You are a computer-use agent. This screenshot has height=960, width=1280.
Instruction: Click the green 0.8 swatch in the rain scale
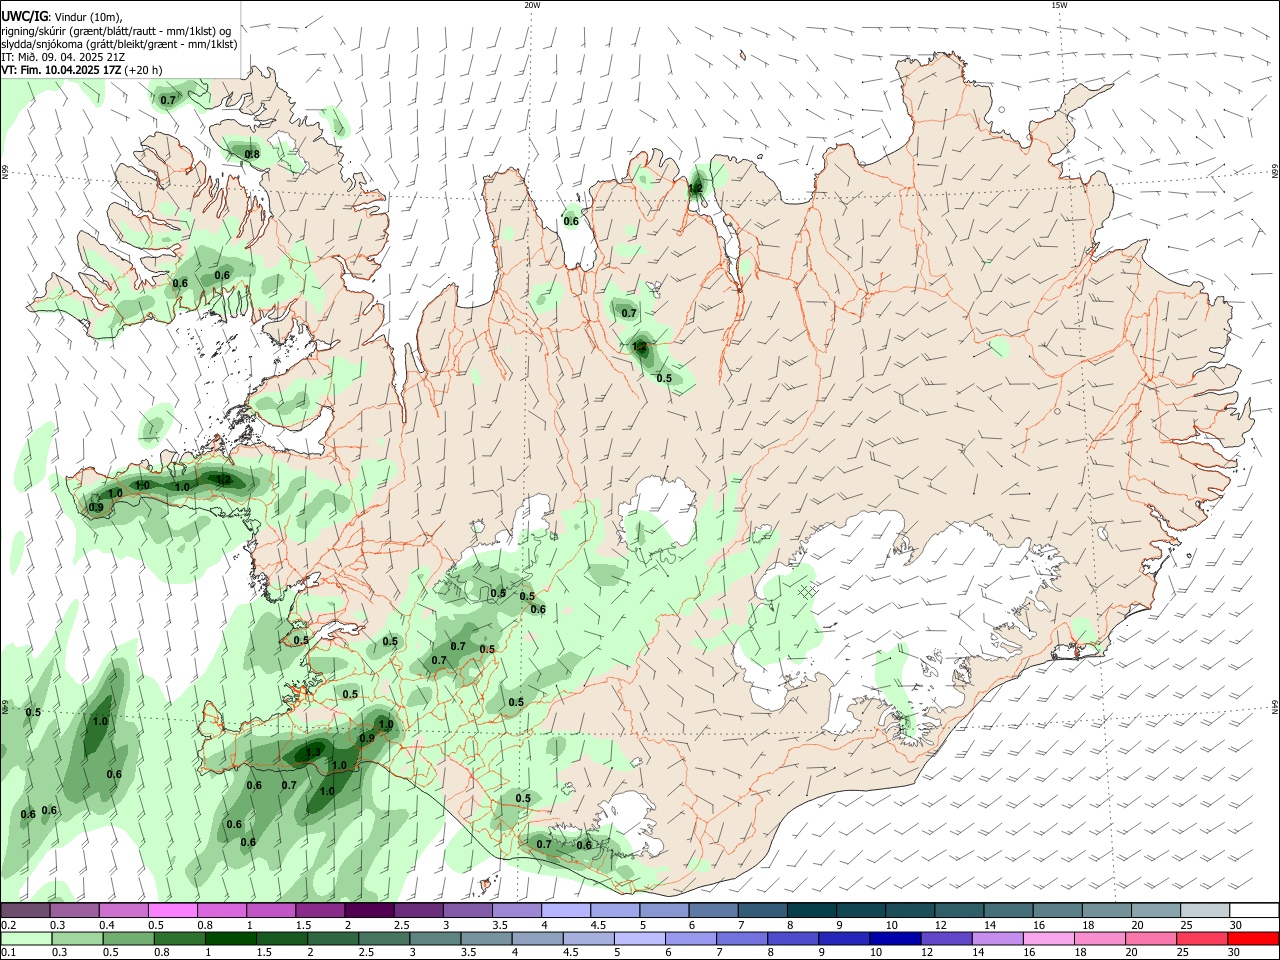[x=179, y=938]
